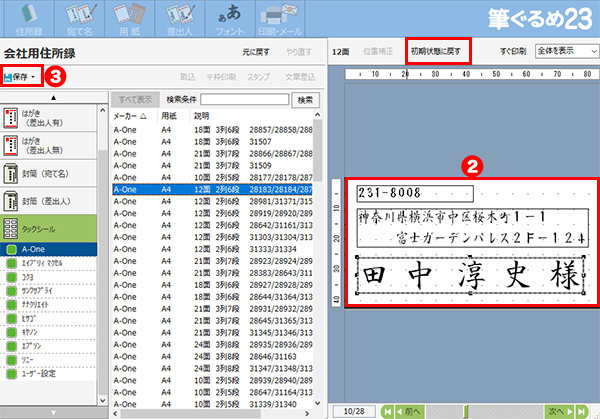The height and width of the screenshot is (419, 600).
Task: Click the paper list vertical scrollbar up arrow
Action: point(318,114)
